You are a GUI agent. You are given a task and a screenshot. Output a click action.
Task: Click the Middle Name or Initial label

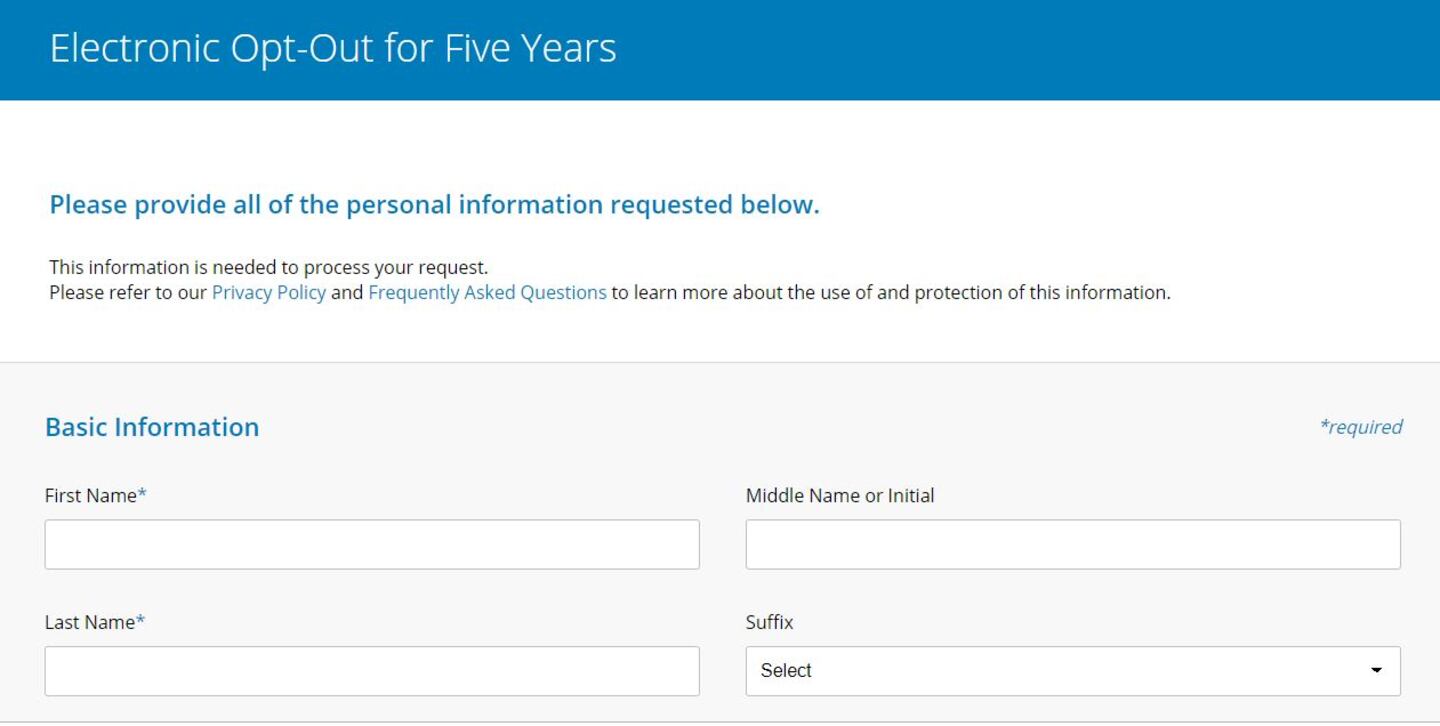(840, 496)
